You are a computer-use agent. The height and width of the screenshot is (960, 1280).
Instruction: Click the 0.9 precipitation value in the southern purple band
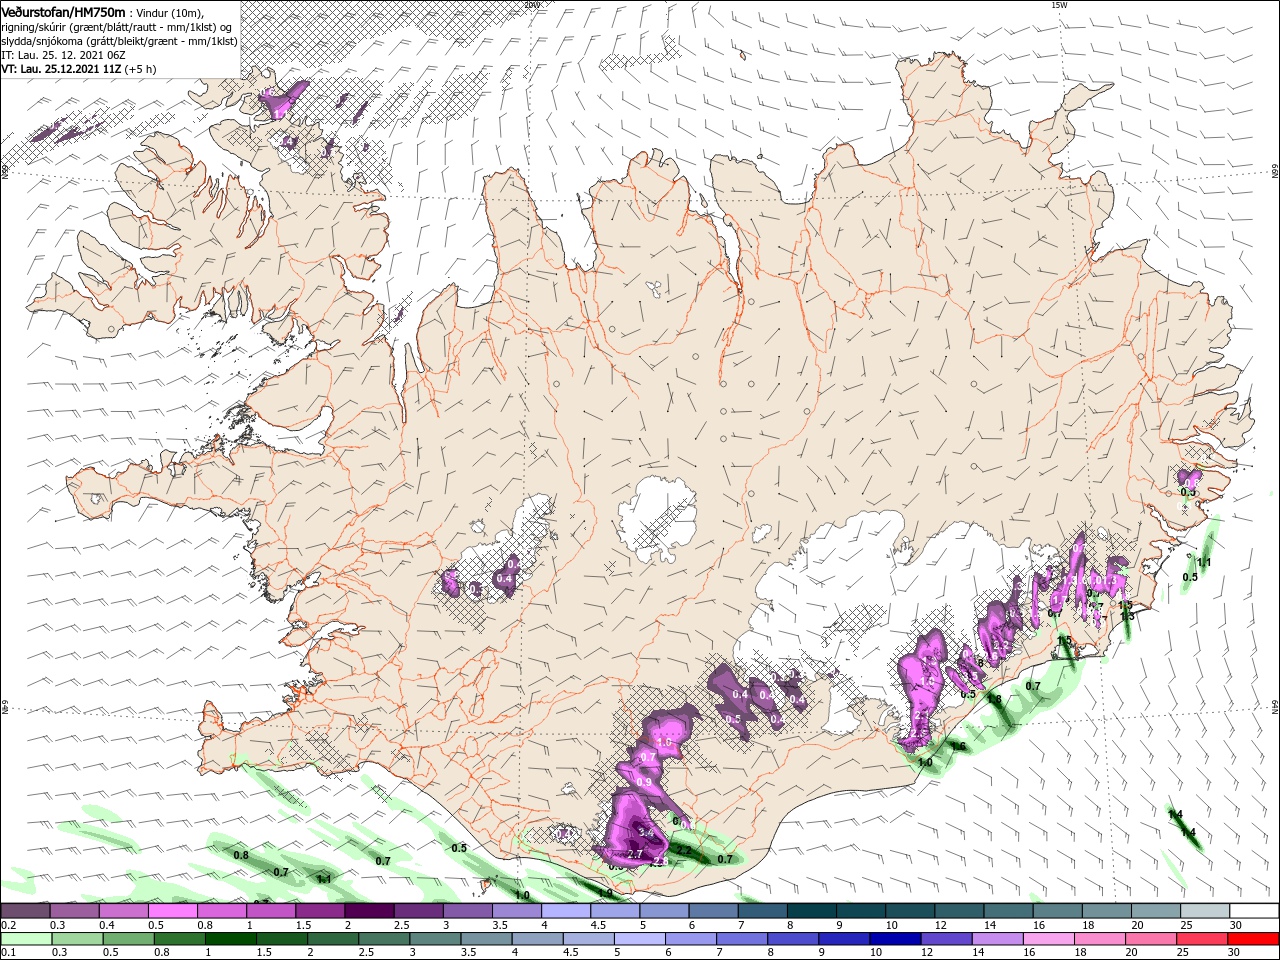(x=645, y=782)
